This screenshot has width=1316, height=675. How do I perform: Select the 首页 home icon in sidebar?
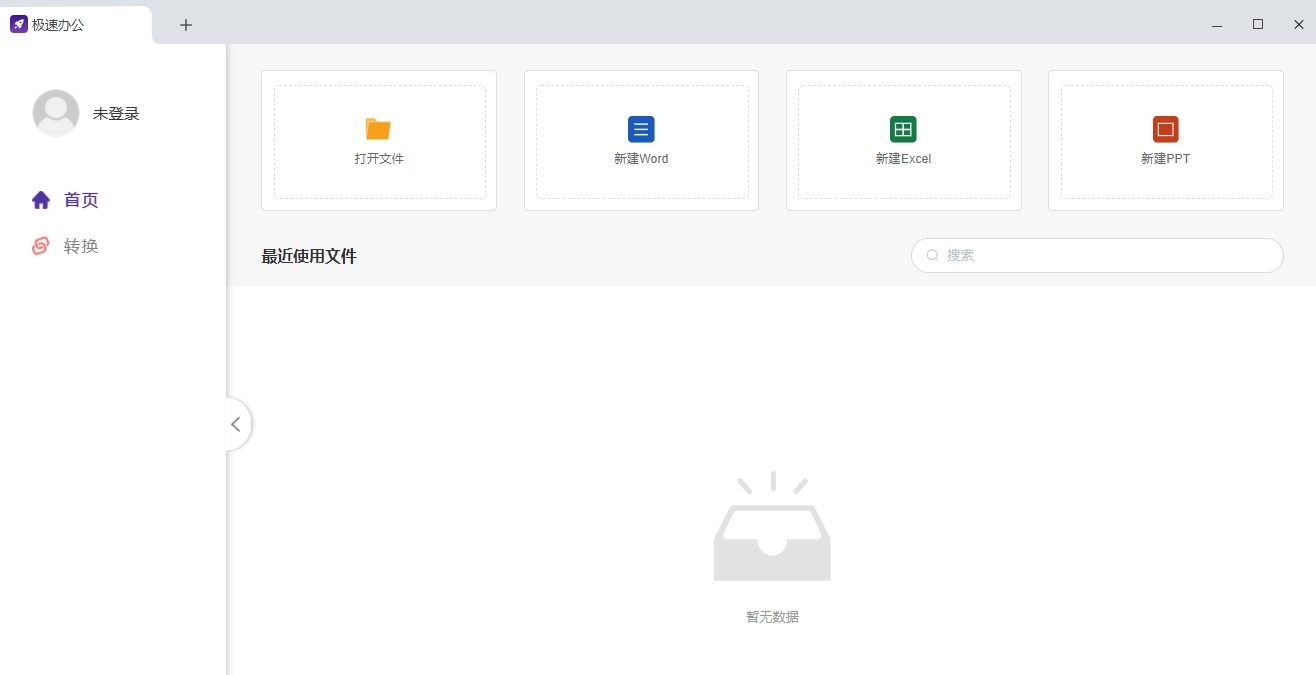[x=40, y=199]
